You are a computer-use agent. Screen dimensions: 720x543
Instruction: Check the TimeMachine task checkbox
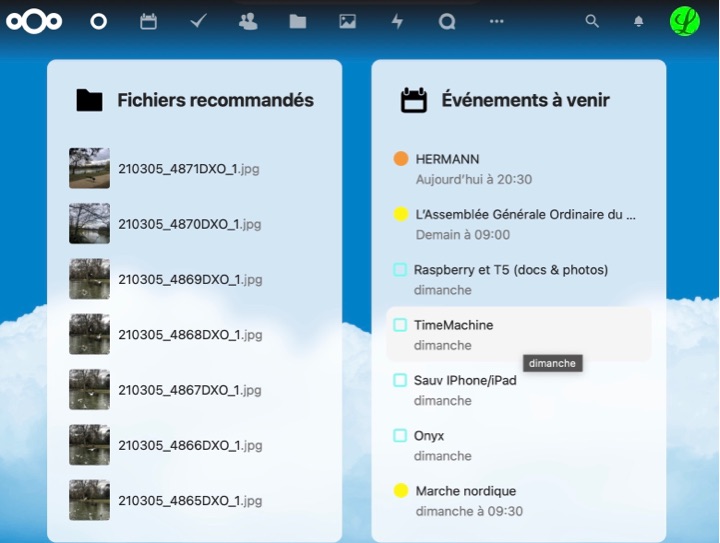pyautogui.click(x=400, y=325)
